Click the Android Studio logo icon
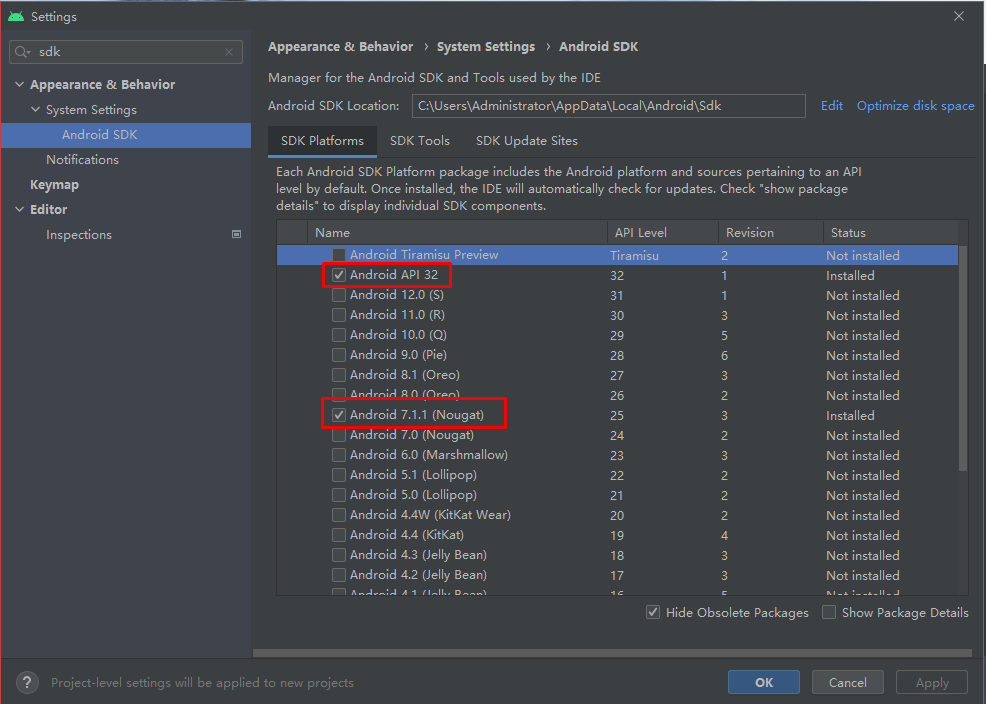986x704 pixels. coord(15,16)
